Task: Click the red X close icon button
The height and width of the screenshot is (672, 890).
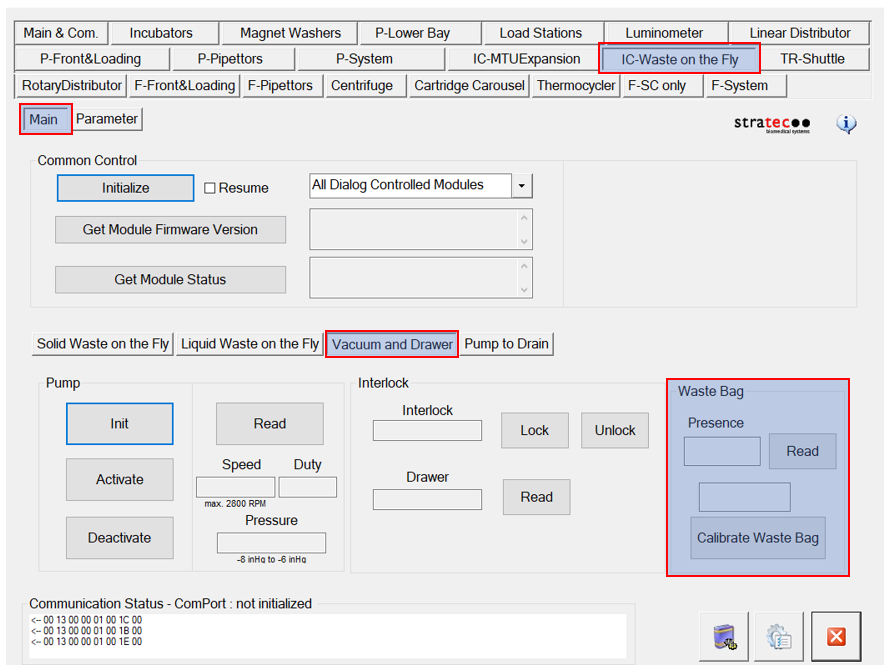Action: [836, 637]
